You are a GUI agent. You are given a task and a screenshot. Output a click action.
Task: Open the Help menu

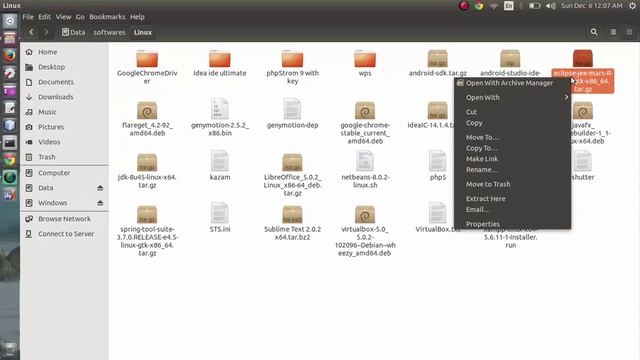pyautogui.click(x=137, y=17)
